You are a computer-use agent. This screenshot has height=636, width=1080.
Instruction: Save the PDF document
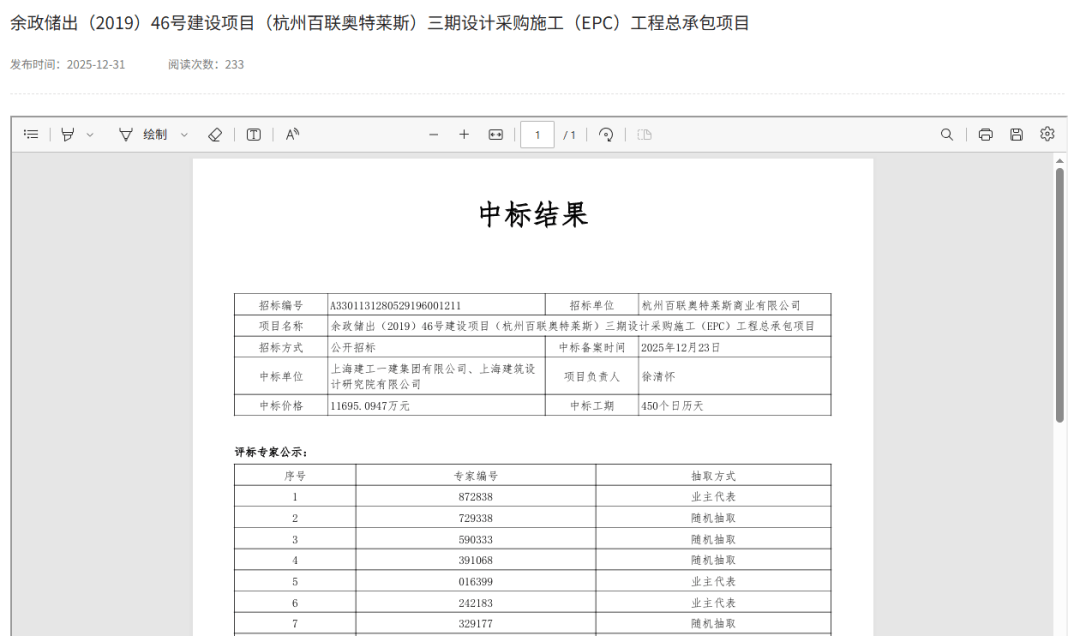click(1016, 135)
